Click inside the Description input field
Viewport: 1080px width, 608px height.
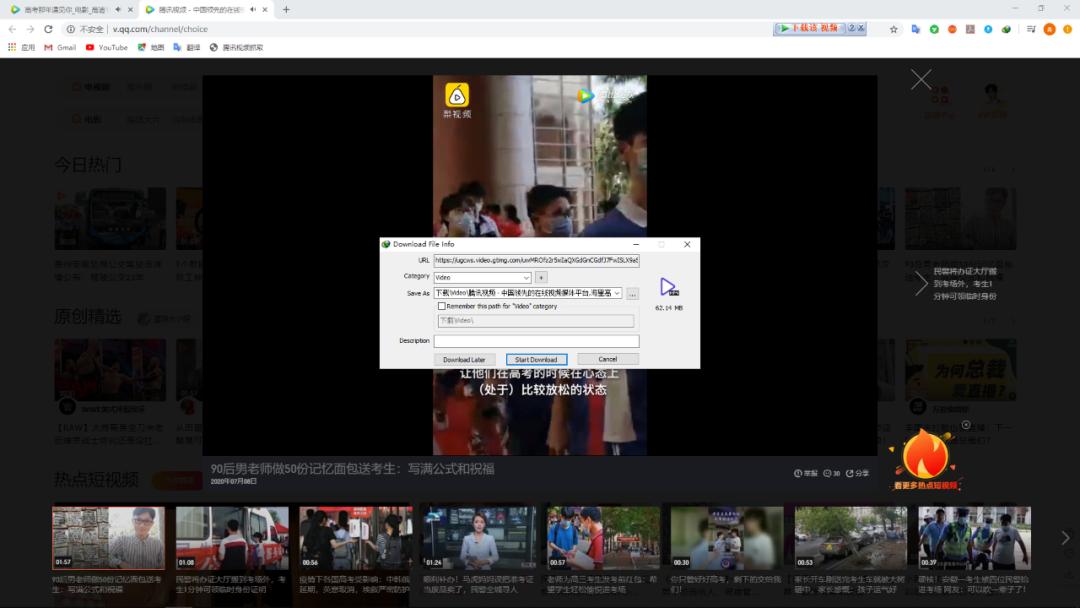point(536,341)
